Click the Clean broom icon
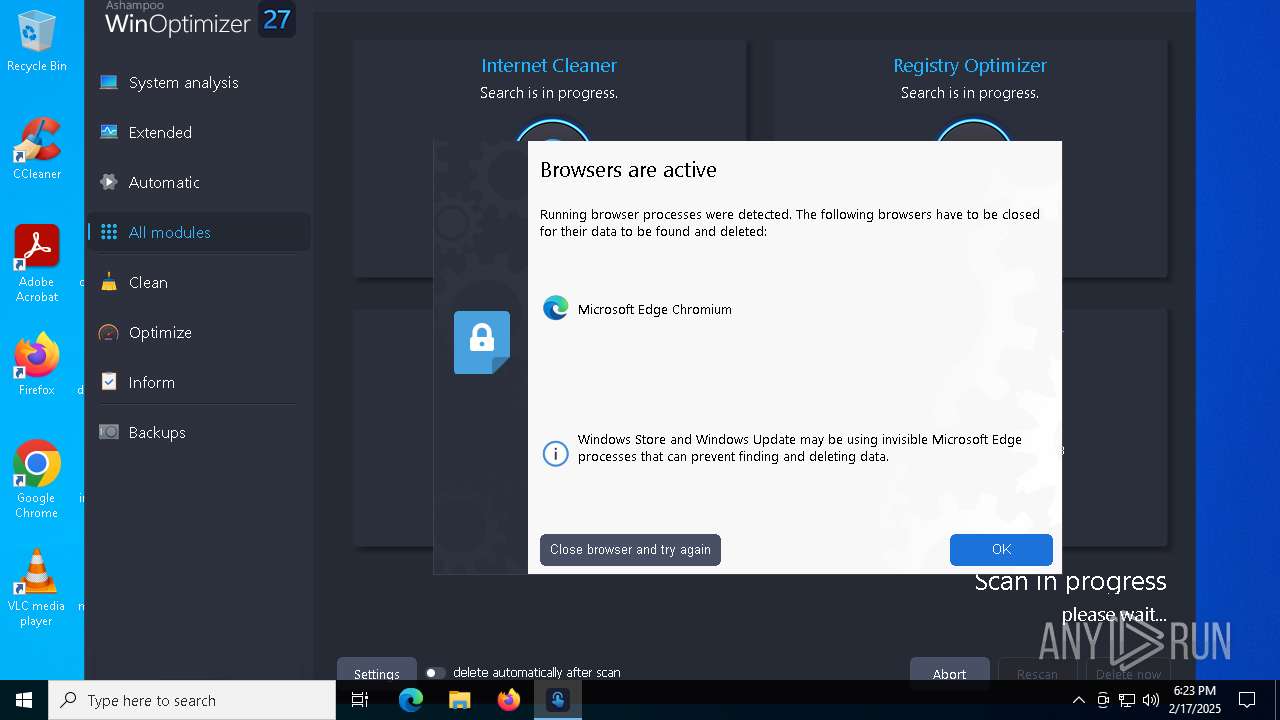The width and height of the screenshot is (1280, 720). point(109,282)
